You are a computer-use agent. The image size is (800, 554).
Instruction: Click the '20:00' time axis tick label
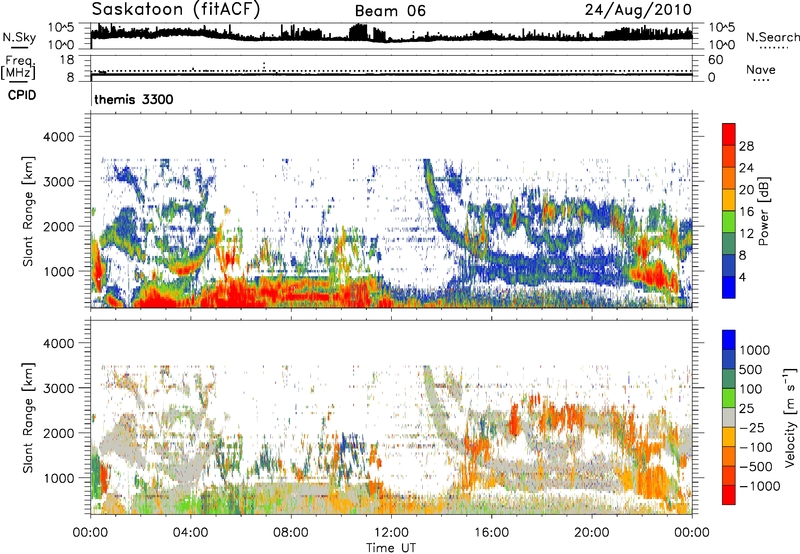(592, 533)
